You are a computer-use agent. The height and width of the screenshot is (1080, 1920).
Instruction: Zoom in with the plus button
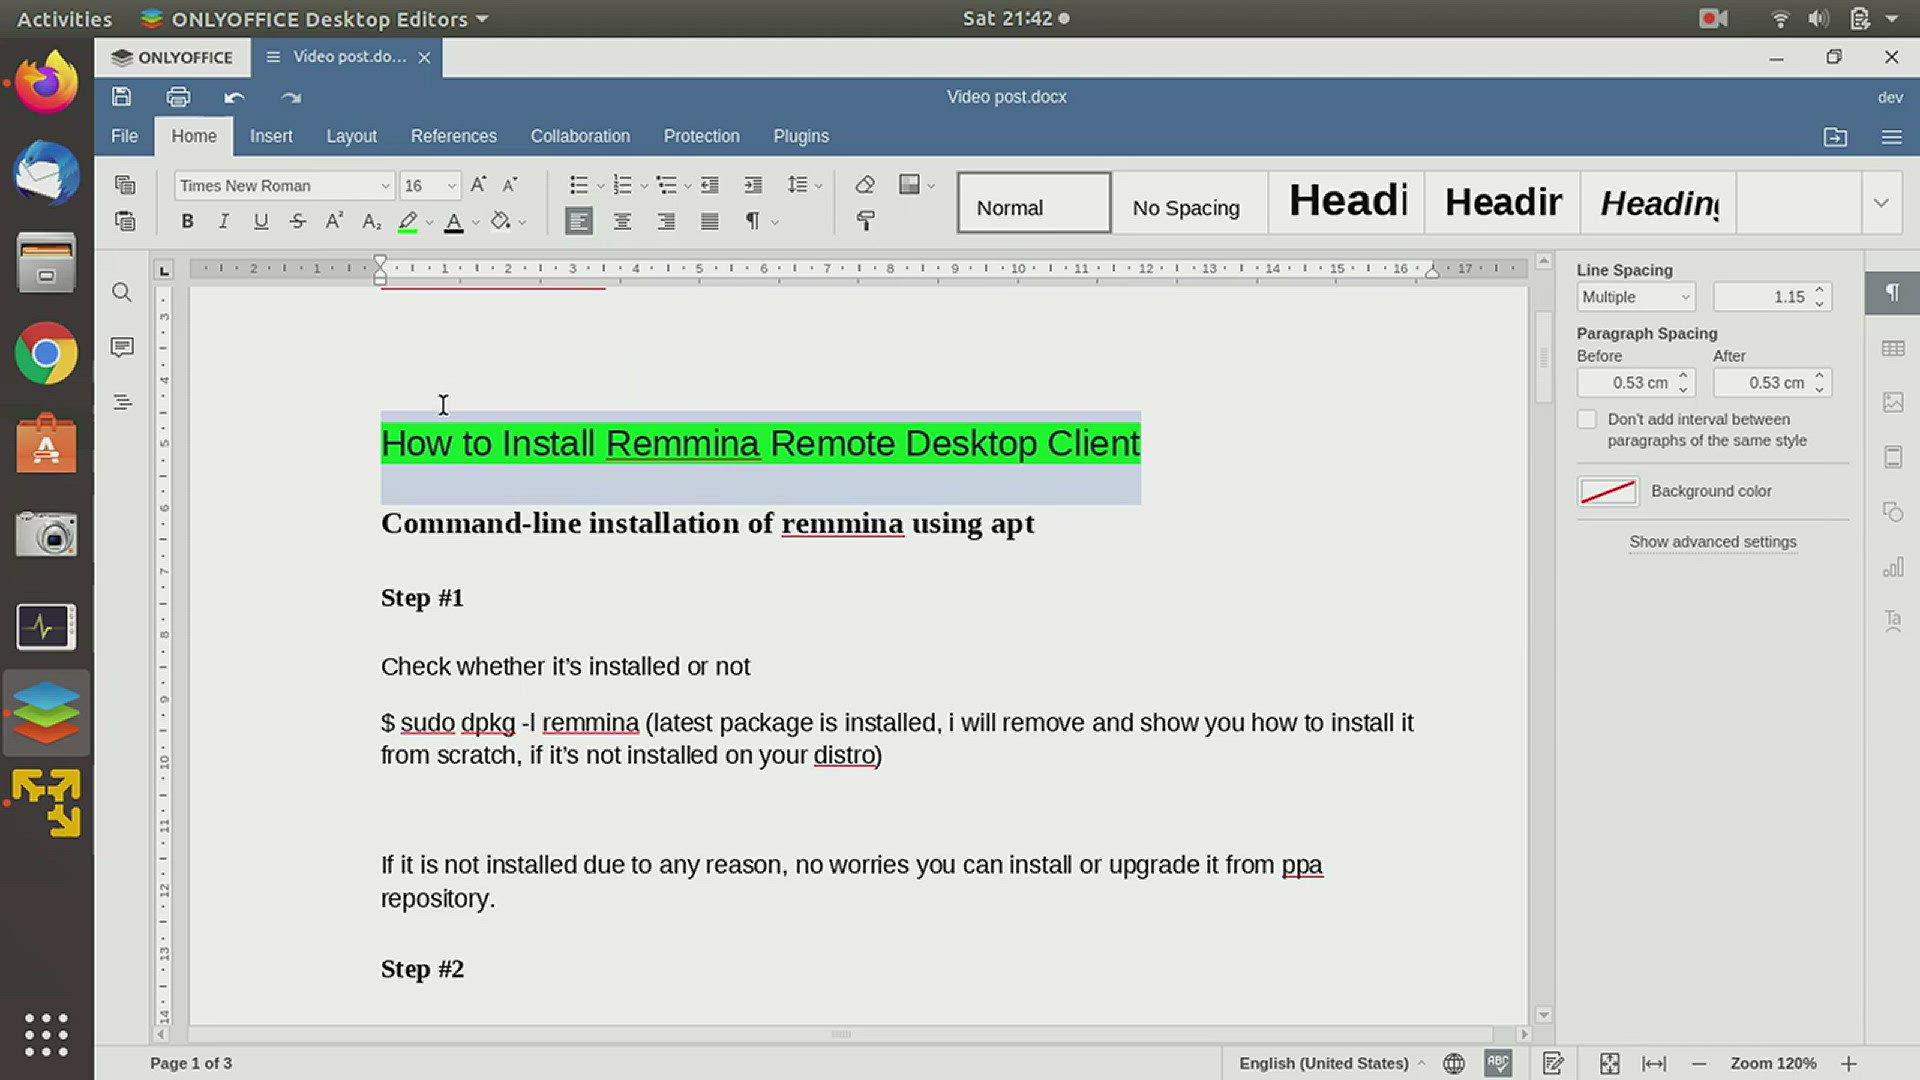coord(1848,1064)
